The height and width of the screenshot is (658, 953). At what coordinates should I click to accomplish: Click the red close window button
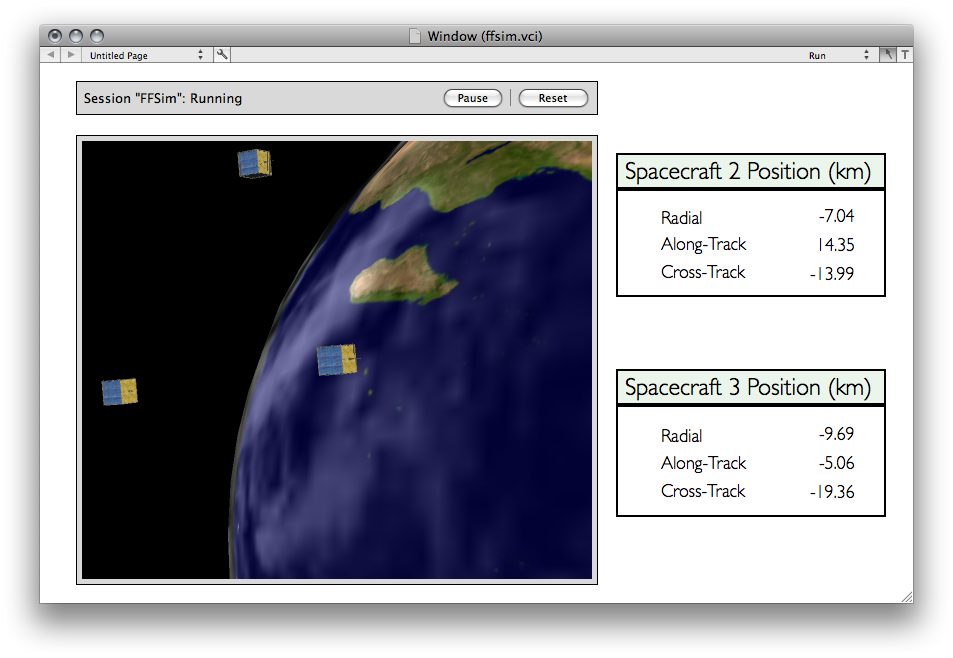click(55, 36)
